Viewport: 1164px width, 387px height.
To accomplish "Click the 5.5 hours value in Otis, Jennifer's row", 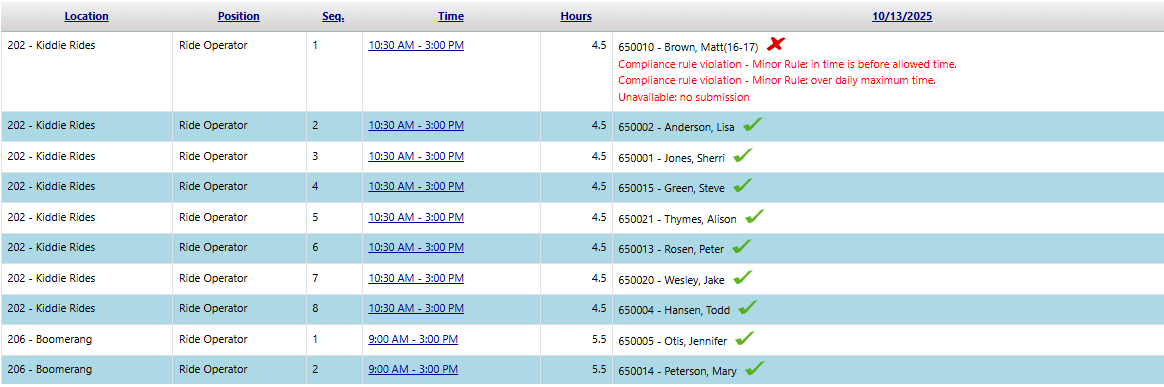I will [599, 339].
